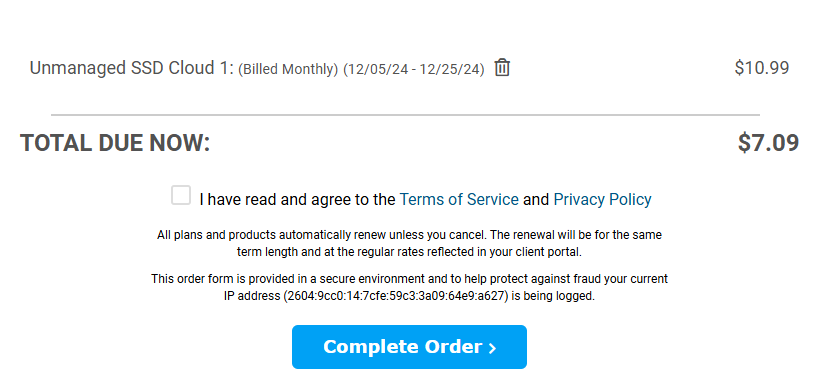
Task: Click the 'I have read and agree' label
Action: pyautogui.click(x=297, y=200)
